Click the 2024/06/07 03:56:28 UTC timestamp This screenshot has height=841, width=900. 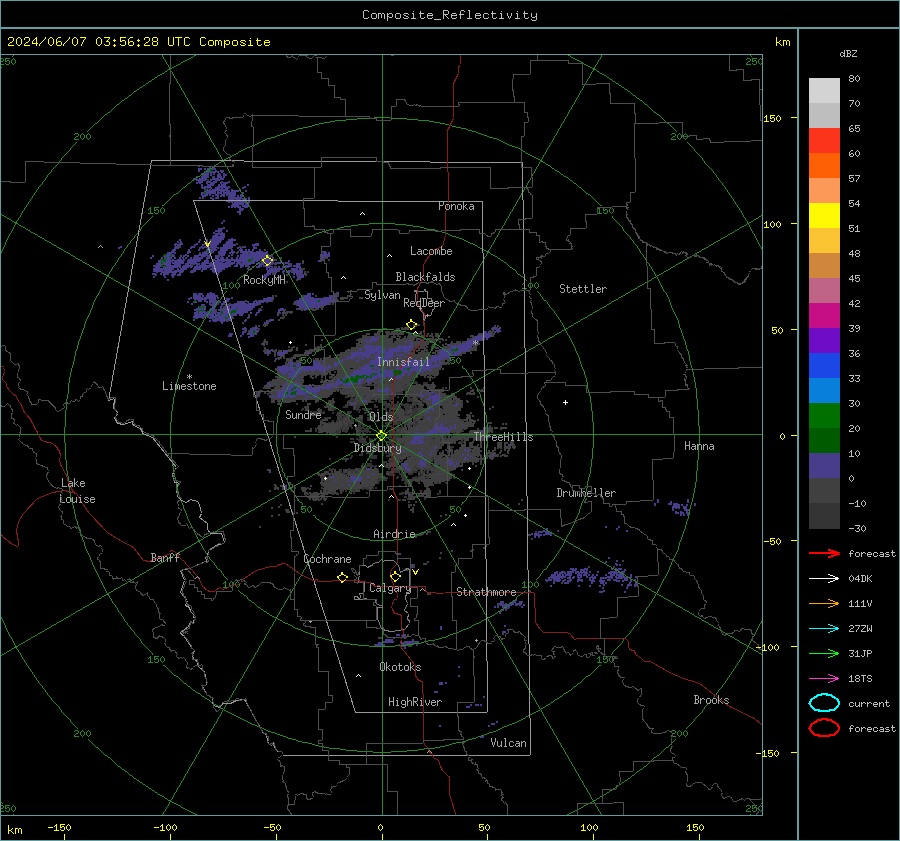point(83,42)
